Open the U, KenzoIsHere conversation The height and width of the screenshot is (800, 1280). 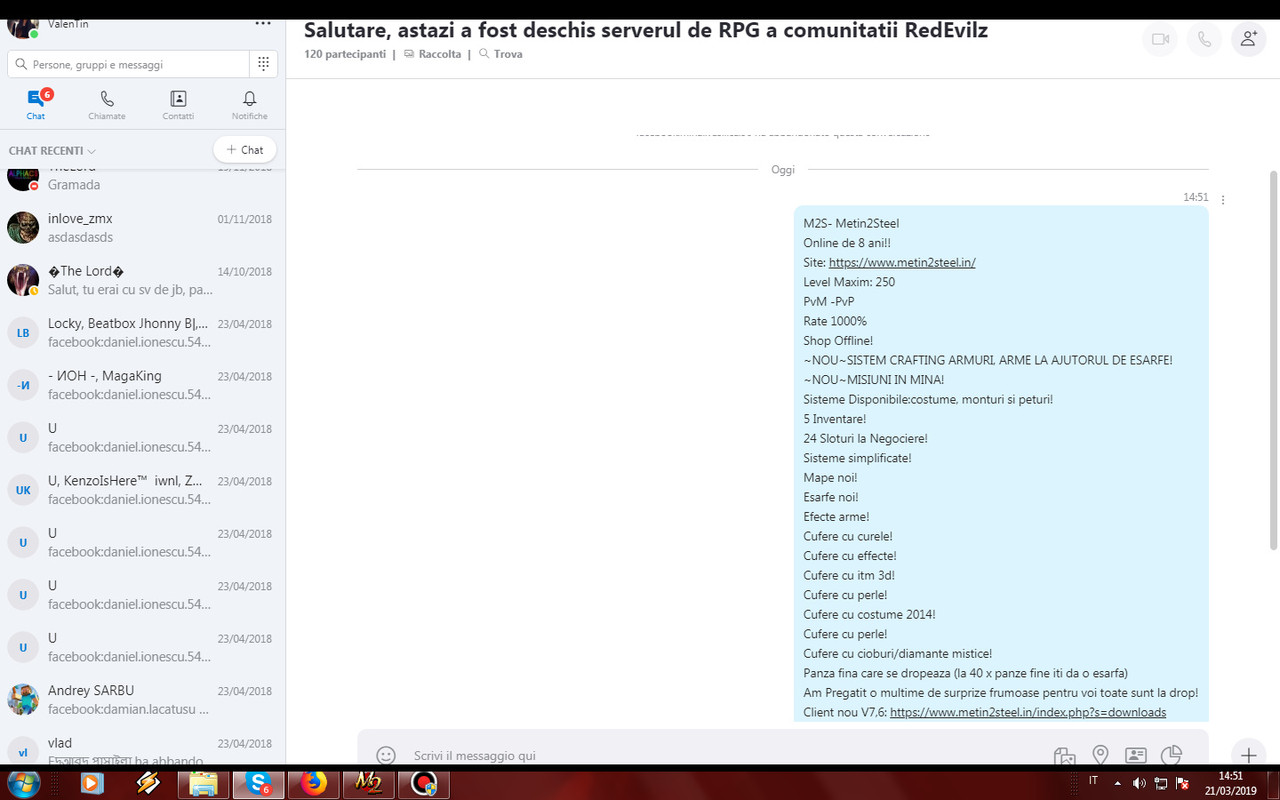[143, 490]
